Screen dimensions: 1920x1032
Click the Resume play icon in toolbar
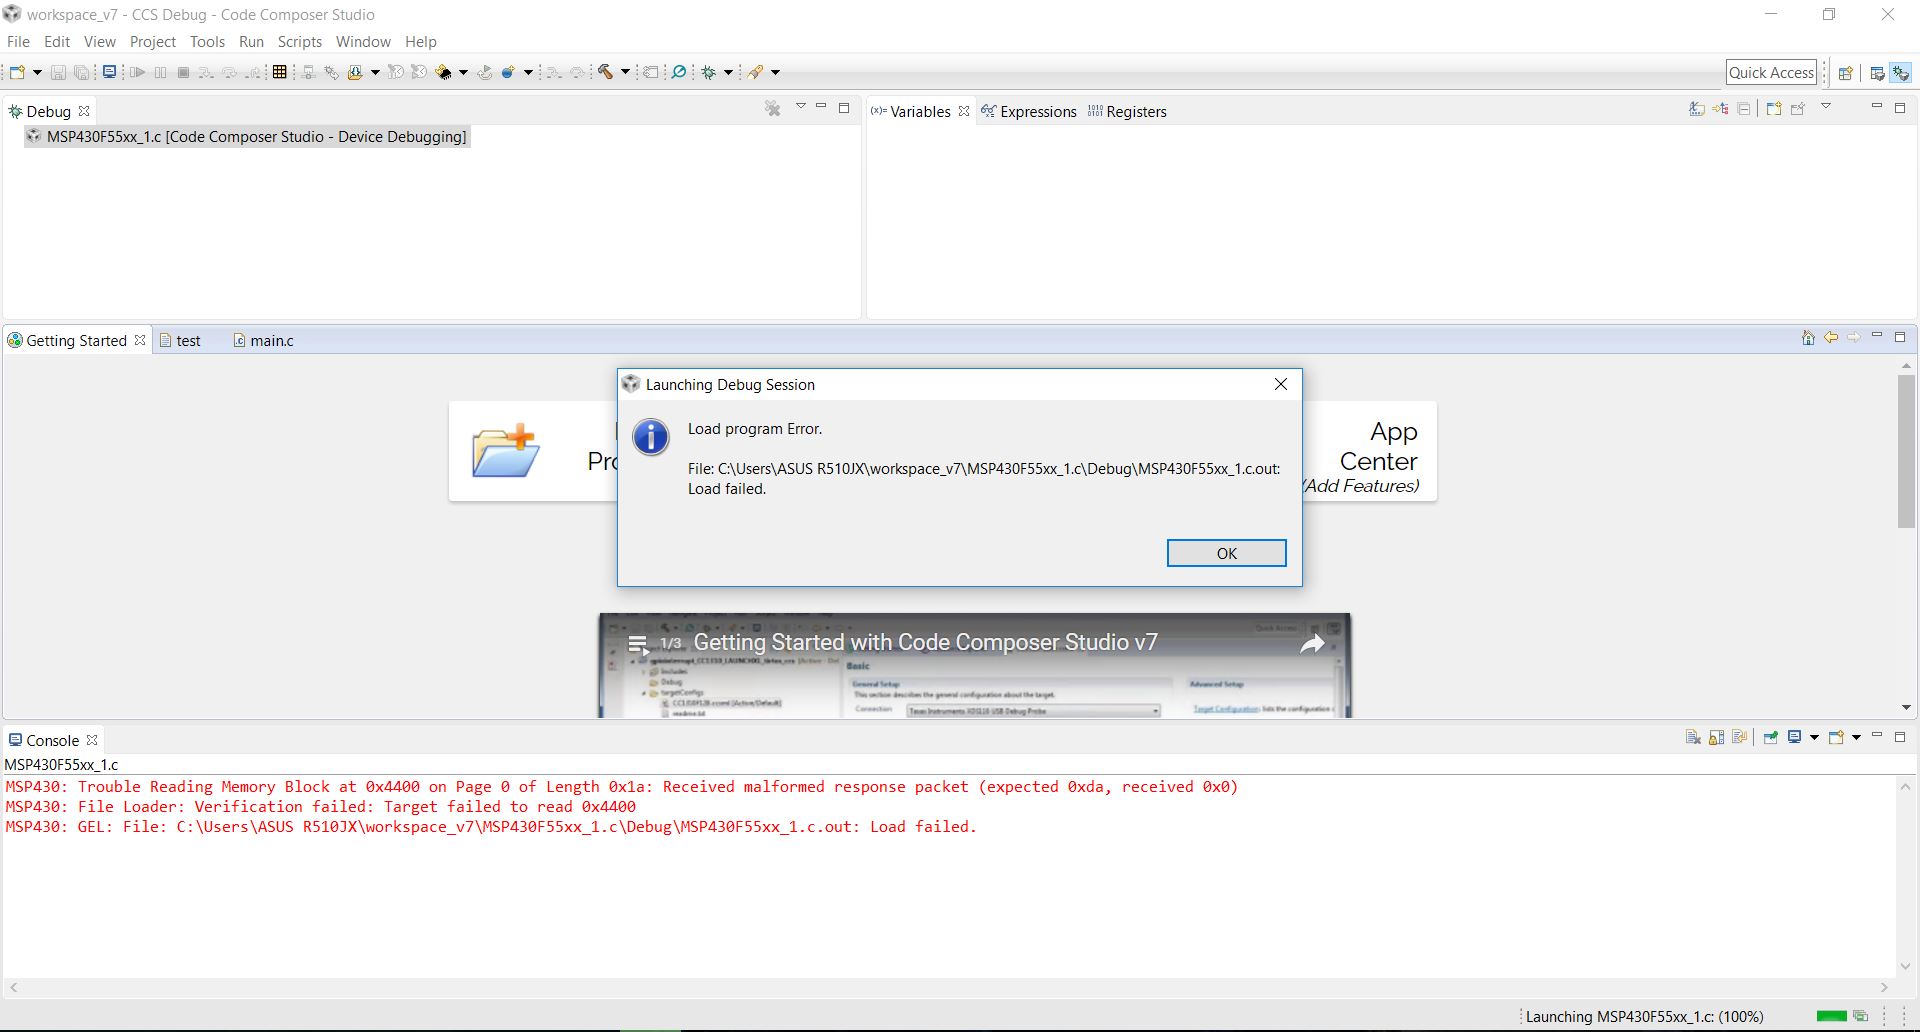138,72
